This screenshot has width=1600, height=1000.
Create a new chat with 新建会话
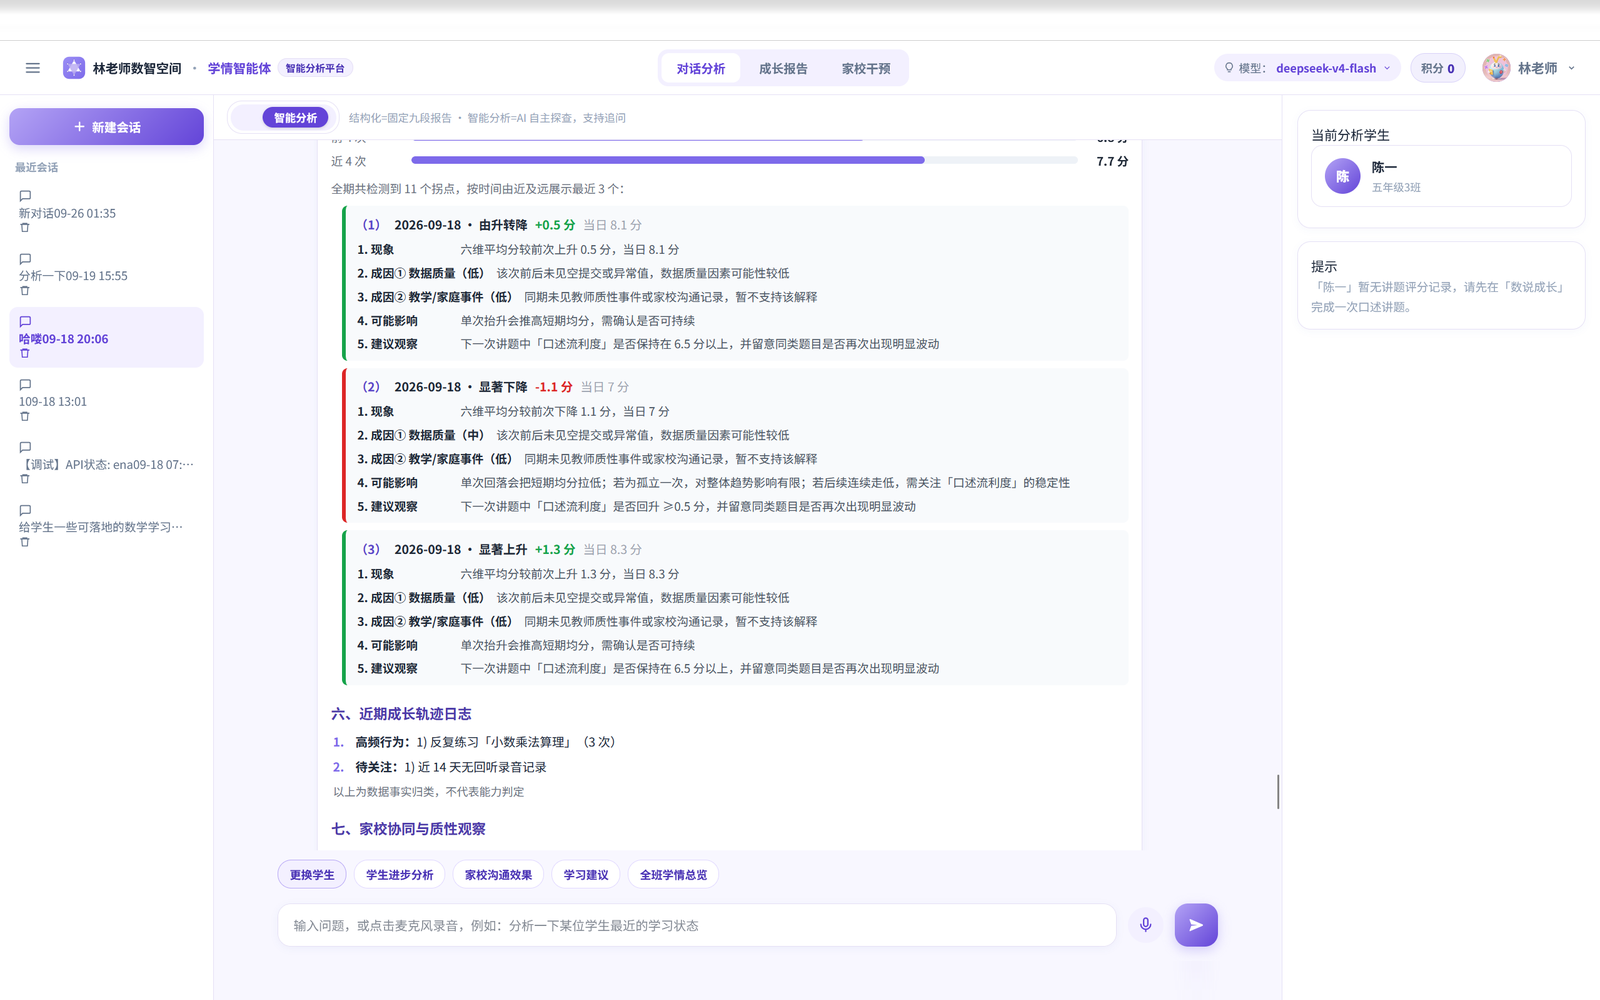(107, 127)
